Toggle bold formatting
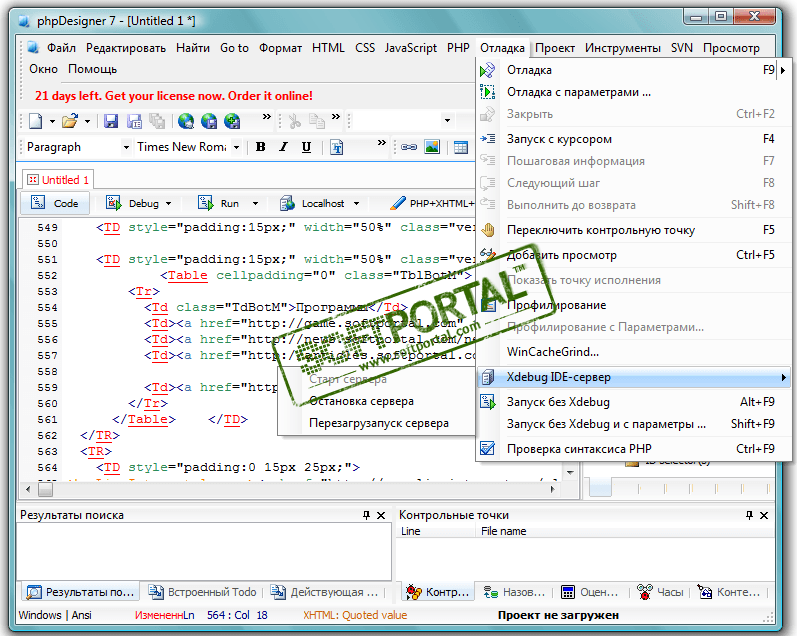 [x=261, y=147]
